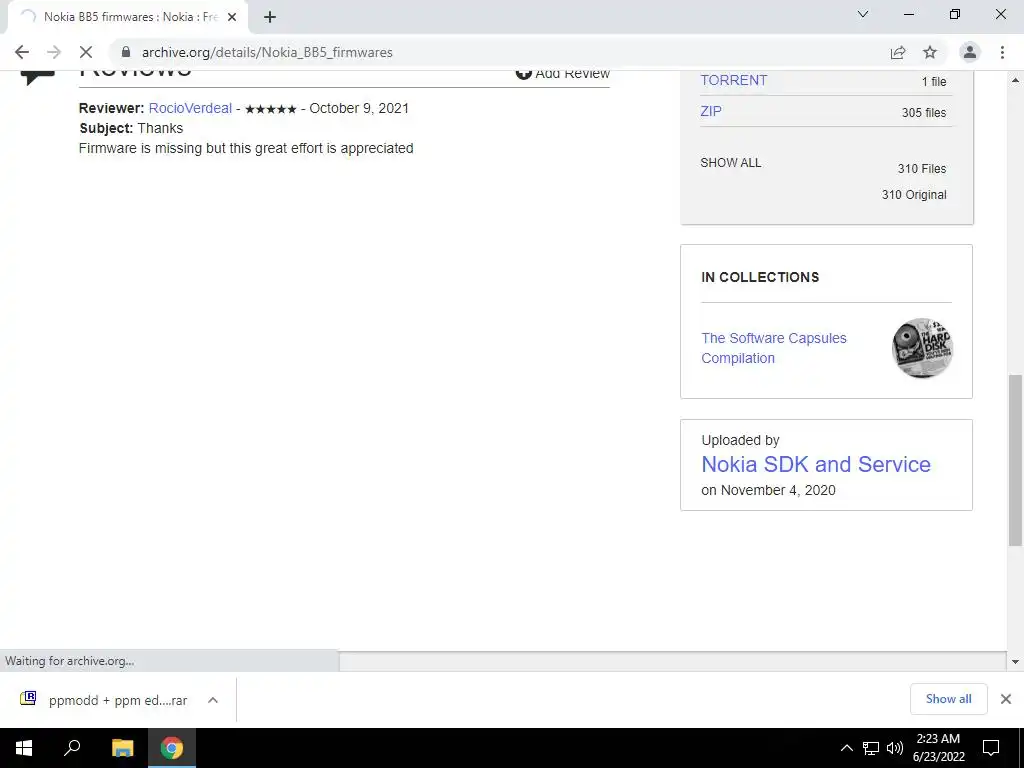Open Windows taskbar search
The image size is (1024, 768).
pos(72,748)
